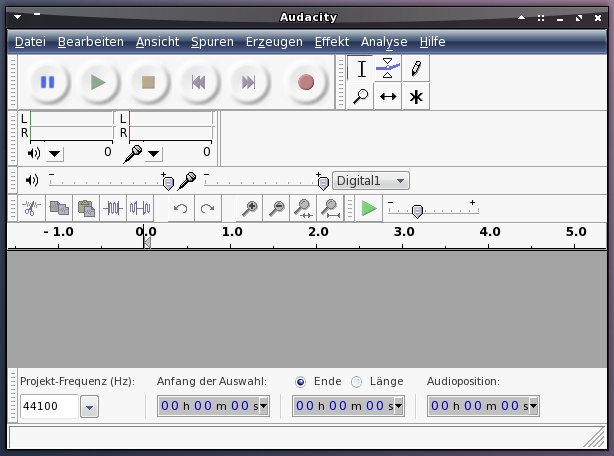This screenshot has width=614, height=456.
Task: Select the Time Shift arrow tool
Action: coord(388,96)
